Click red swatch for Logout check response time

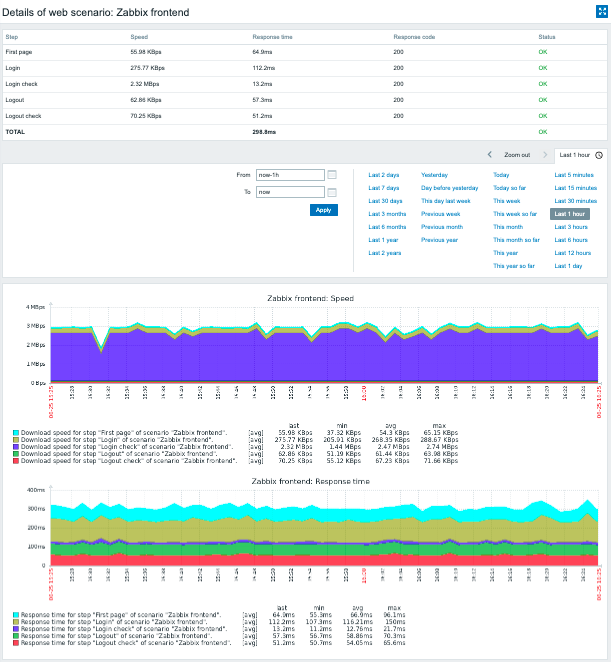click(16, 643)
